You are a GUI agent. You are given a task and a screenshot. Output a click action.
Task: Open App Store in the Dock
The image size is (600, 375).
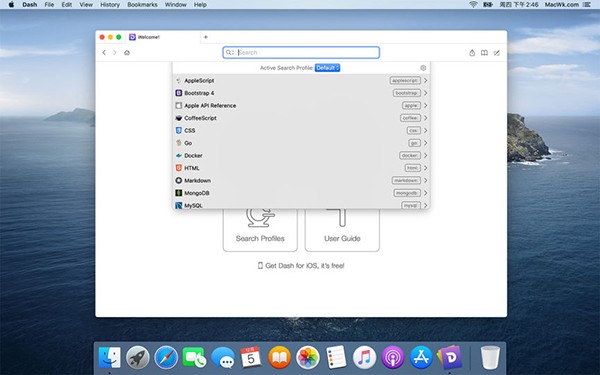coord(421,357)
